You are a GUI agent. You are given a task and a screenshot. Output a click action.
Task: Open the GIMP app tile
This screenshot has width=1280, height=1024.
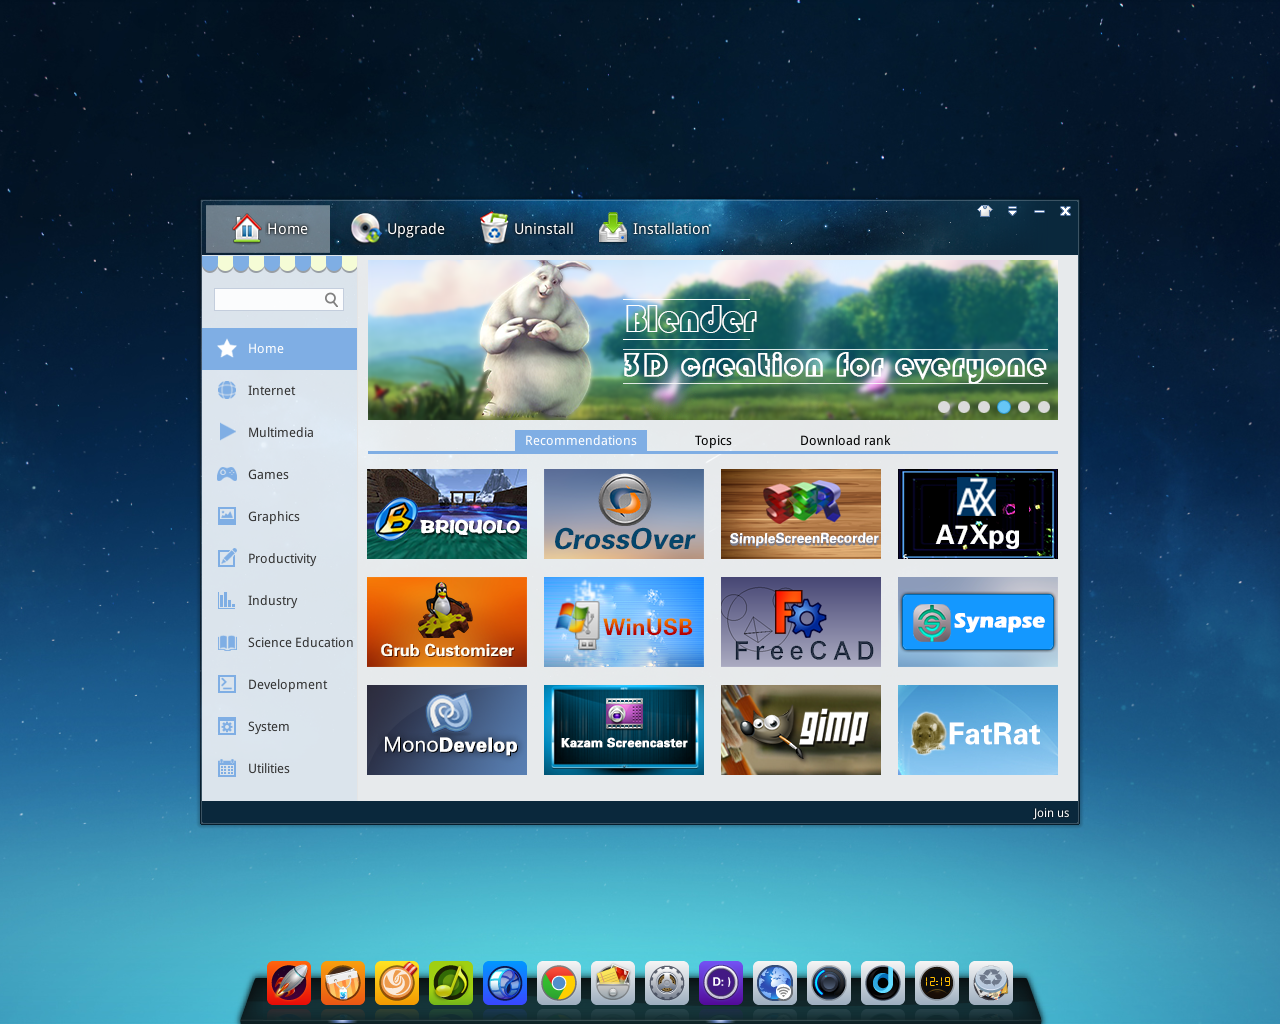[x=801, y=730]
